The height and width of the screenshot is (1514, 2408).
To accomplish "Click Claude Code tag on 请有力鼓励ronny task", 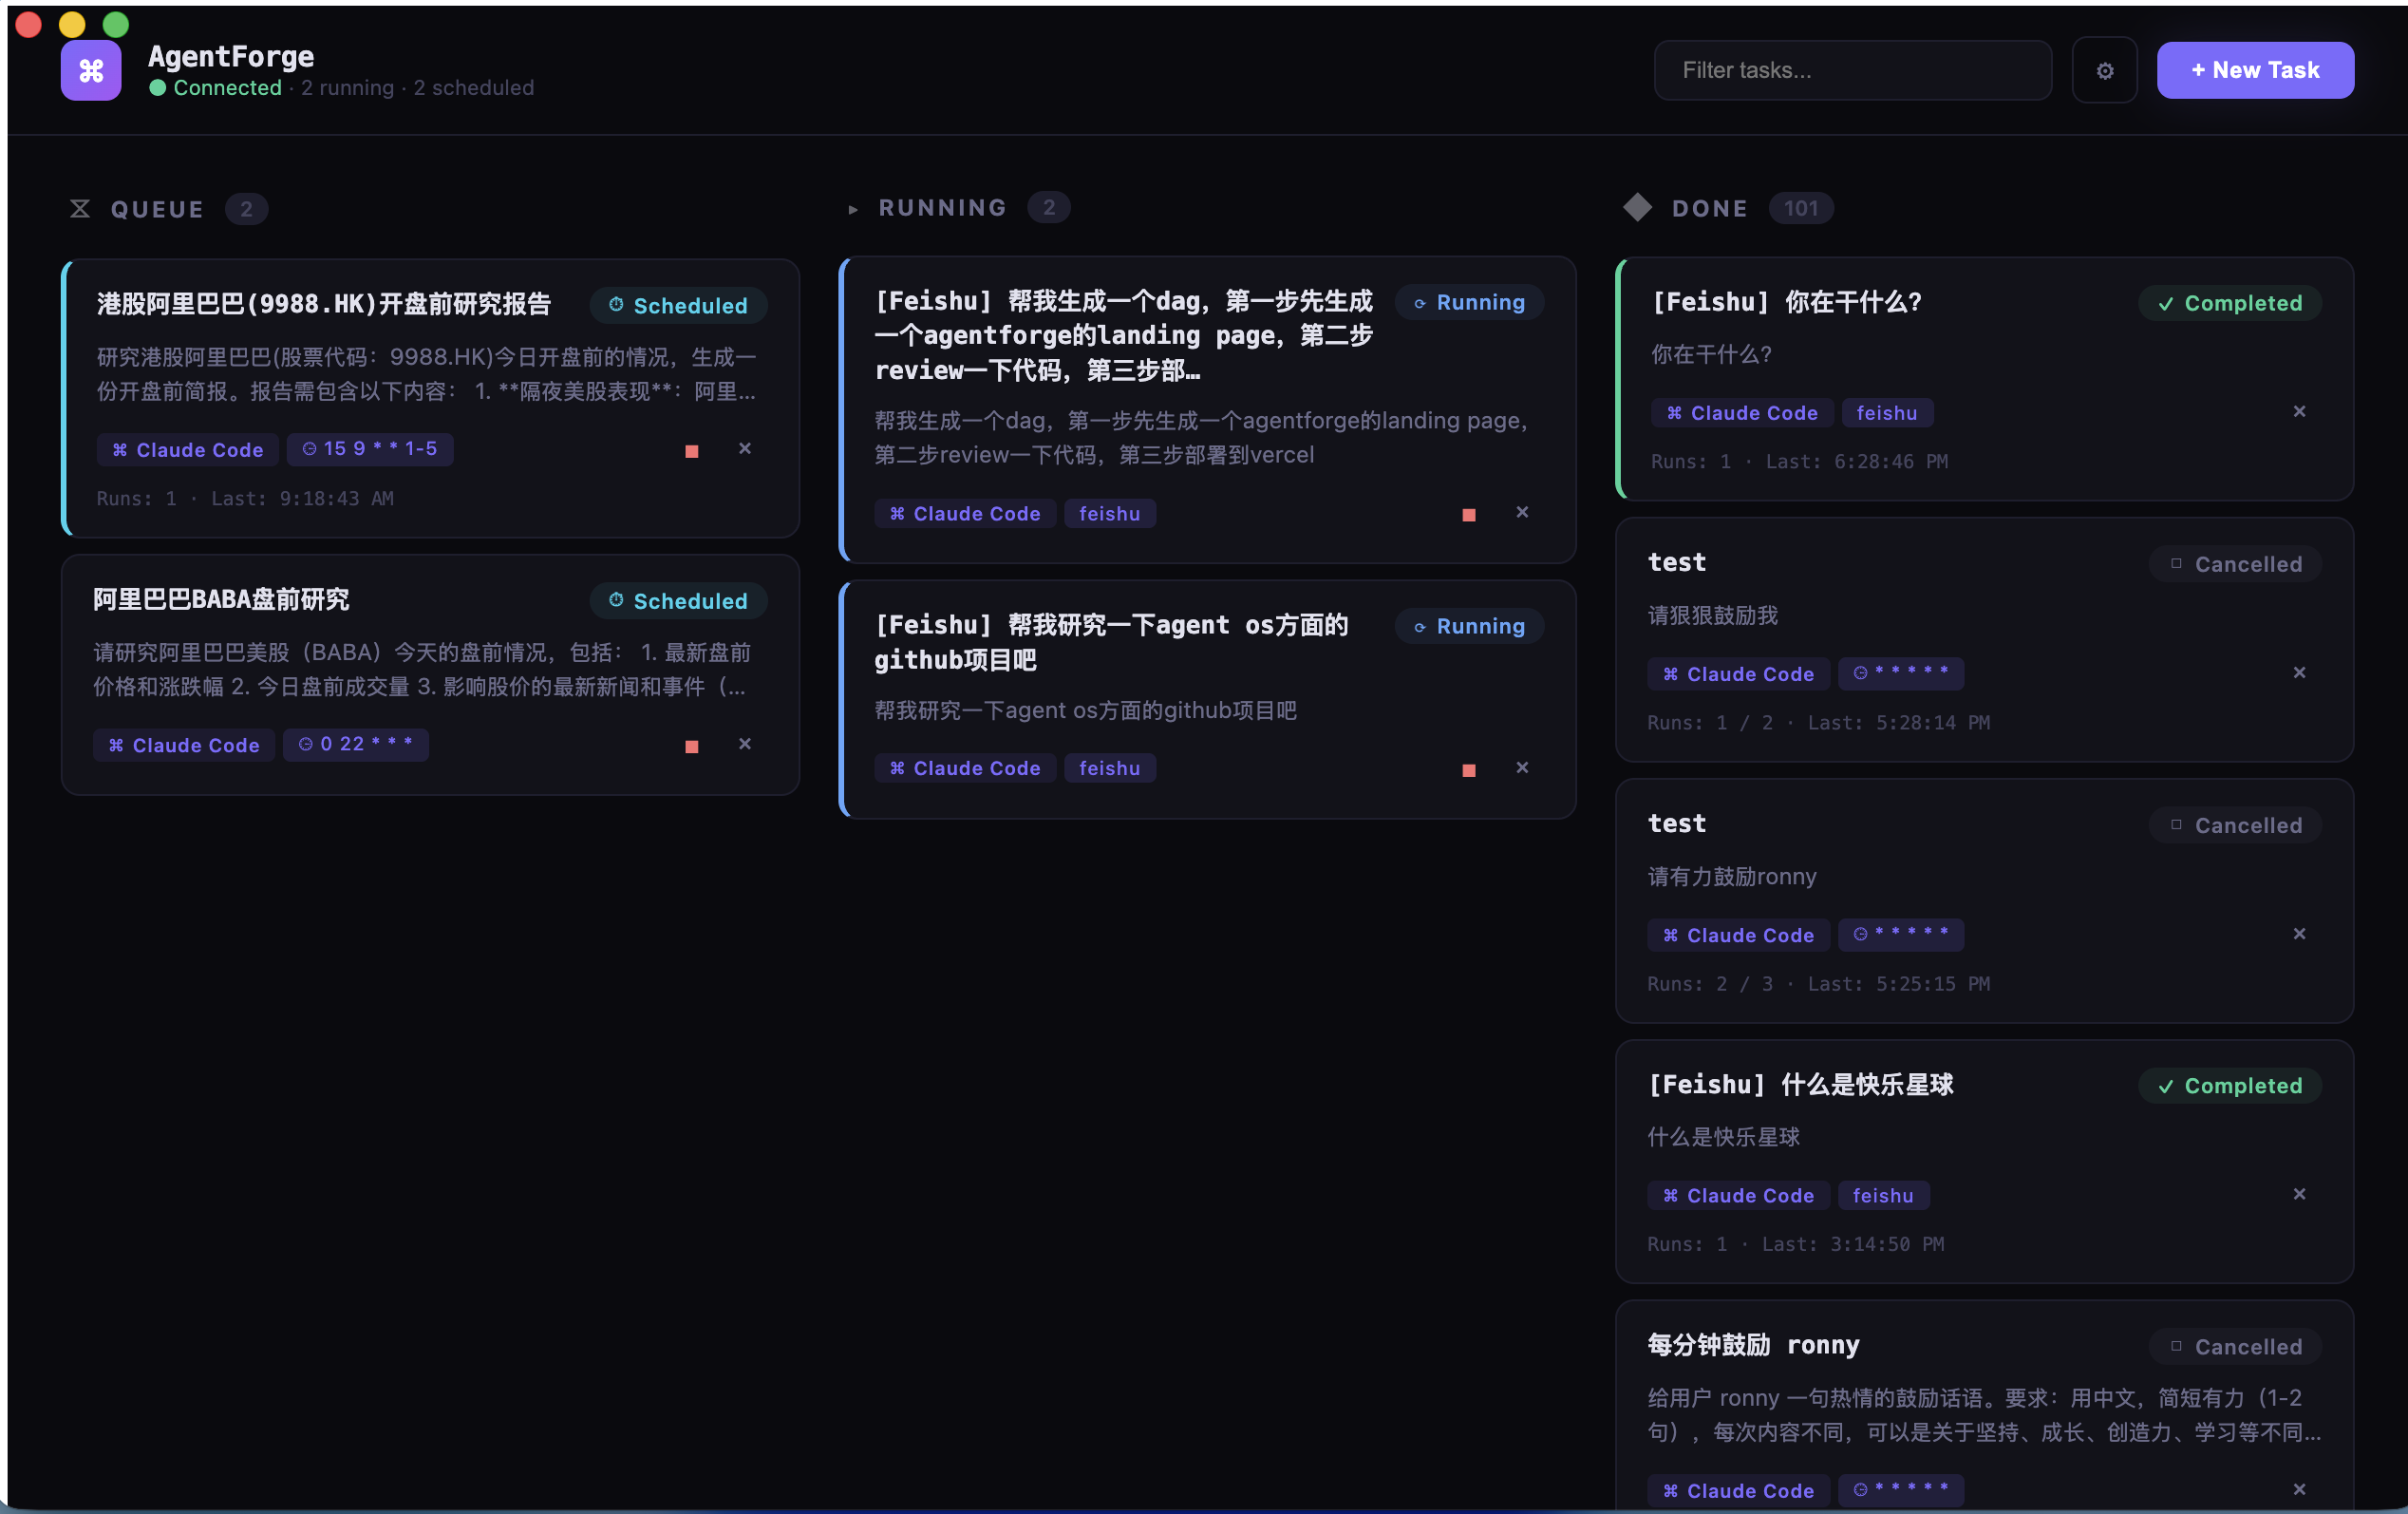I will 1738,935.
